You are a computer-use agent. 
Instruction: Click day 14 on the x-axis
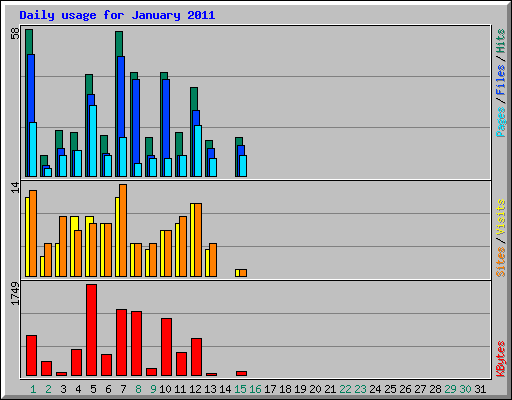tap(225, 389)
